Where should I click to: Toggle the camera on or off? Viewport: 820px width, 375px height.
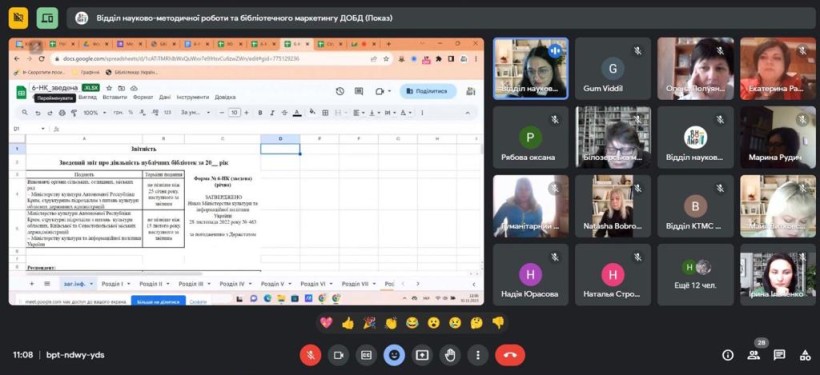[338, 355]
